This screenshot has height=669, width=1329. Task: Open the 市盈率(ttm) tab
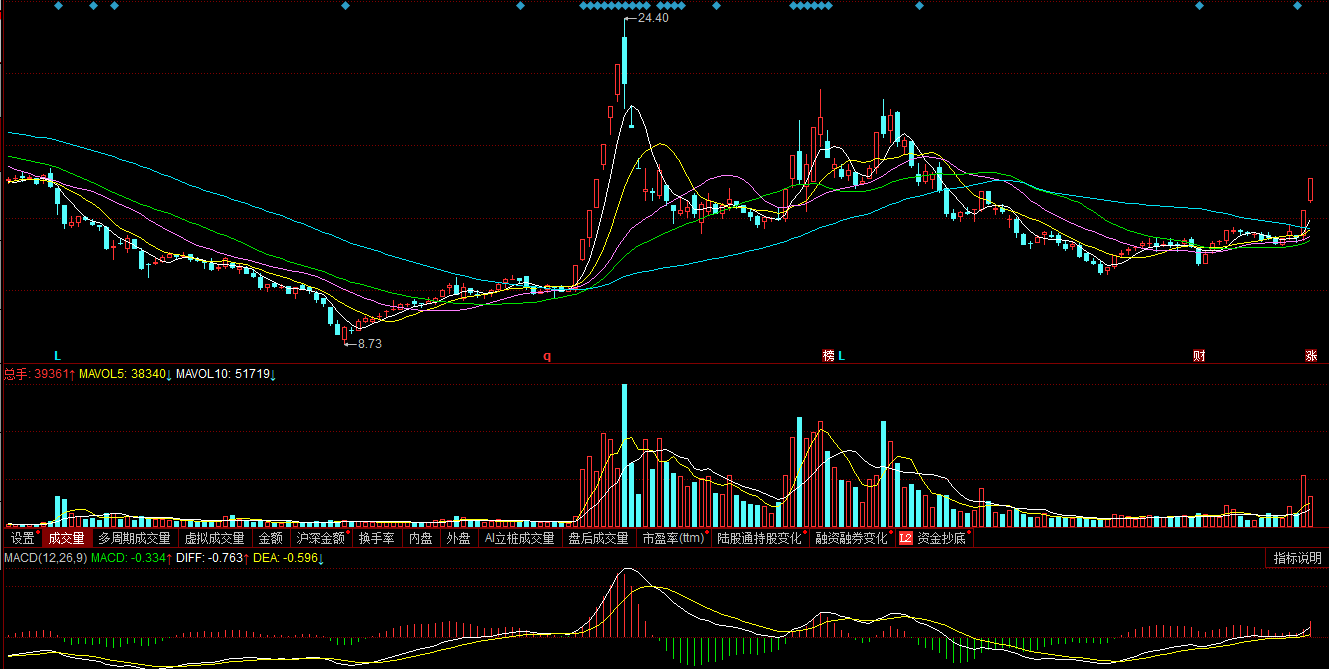pos(673,538)
